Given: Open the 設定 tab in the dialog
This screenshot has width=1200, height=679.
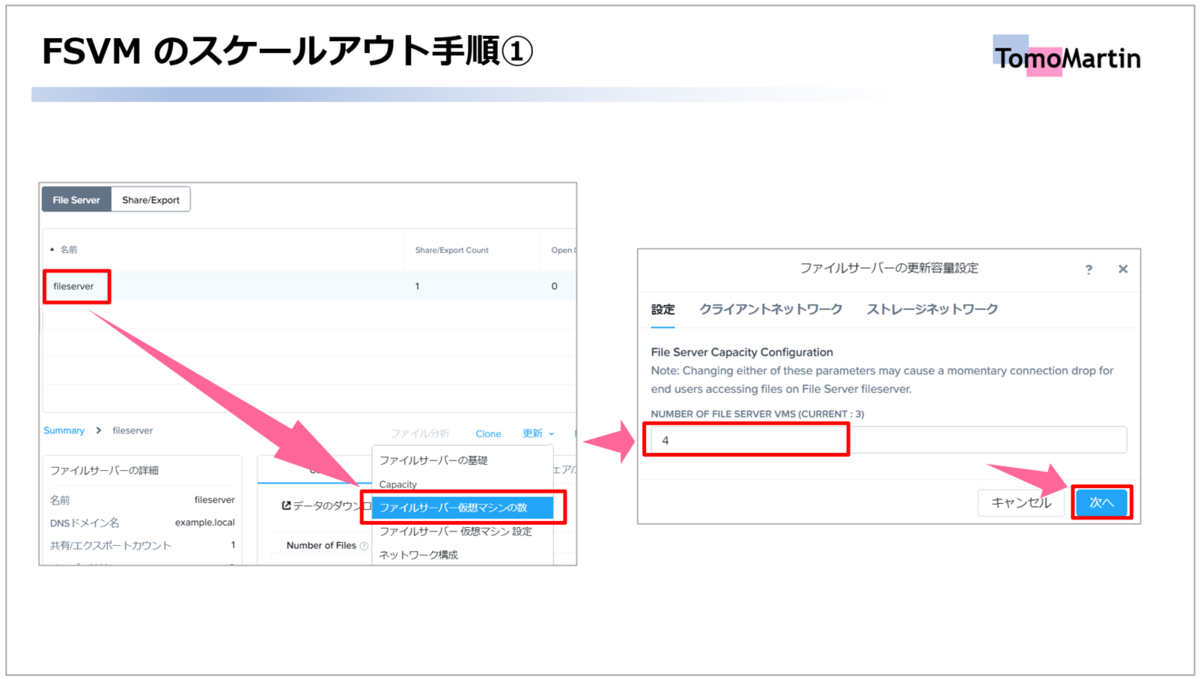Looking at the screenshot, I should tap(663, 310).
